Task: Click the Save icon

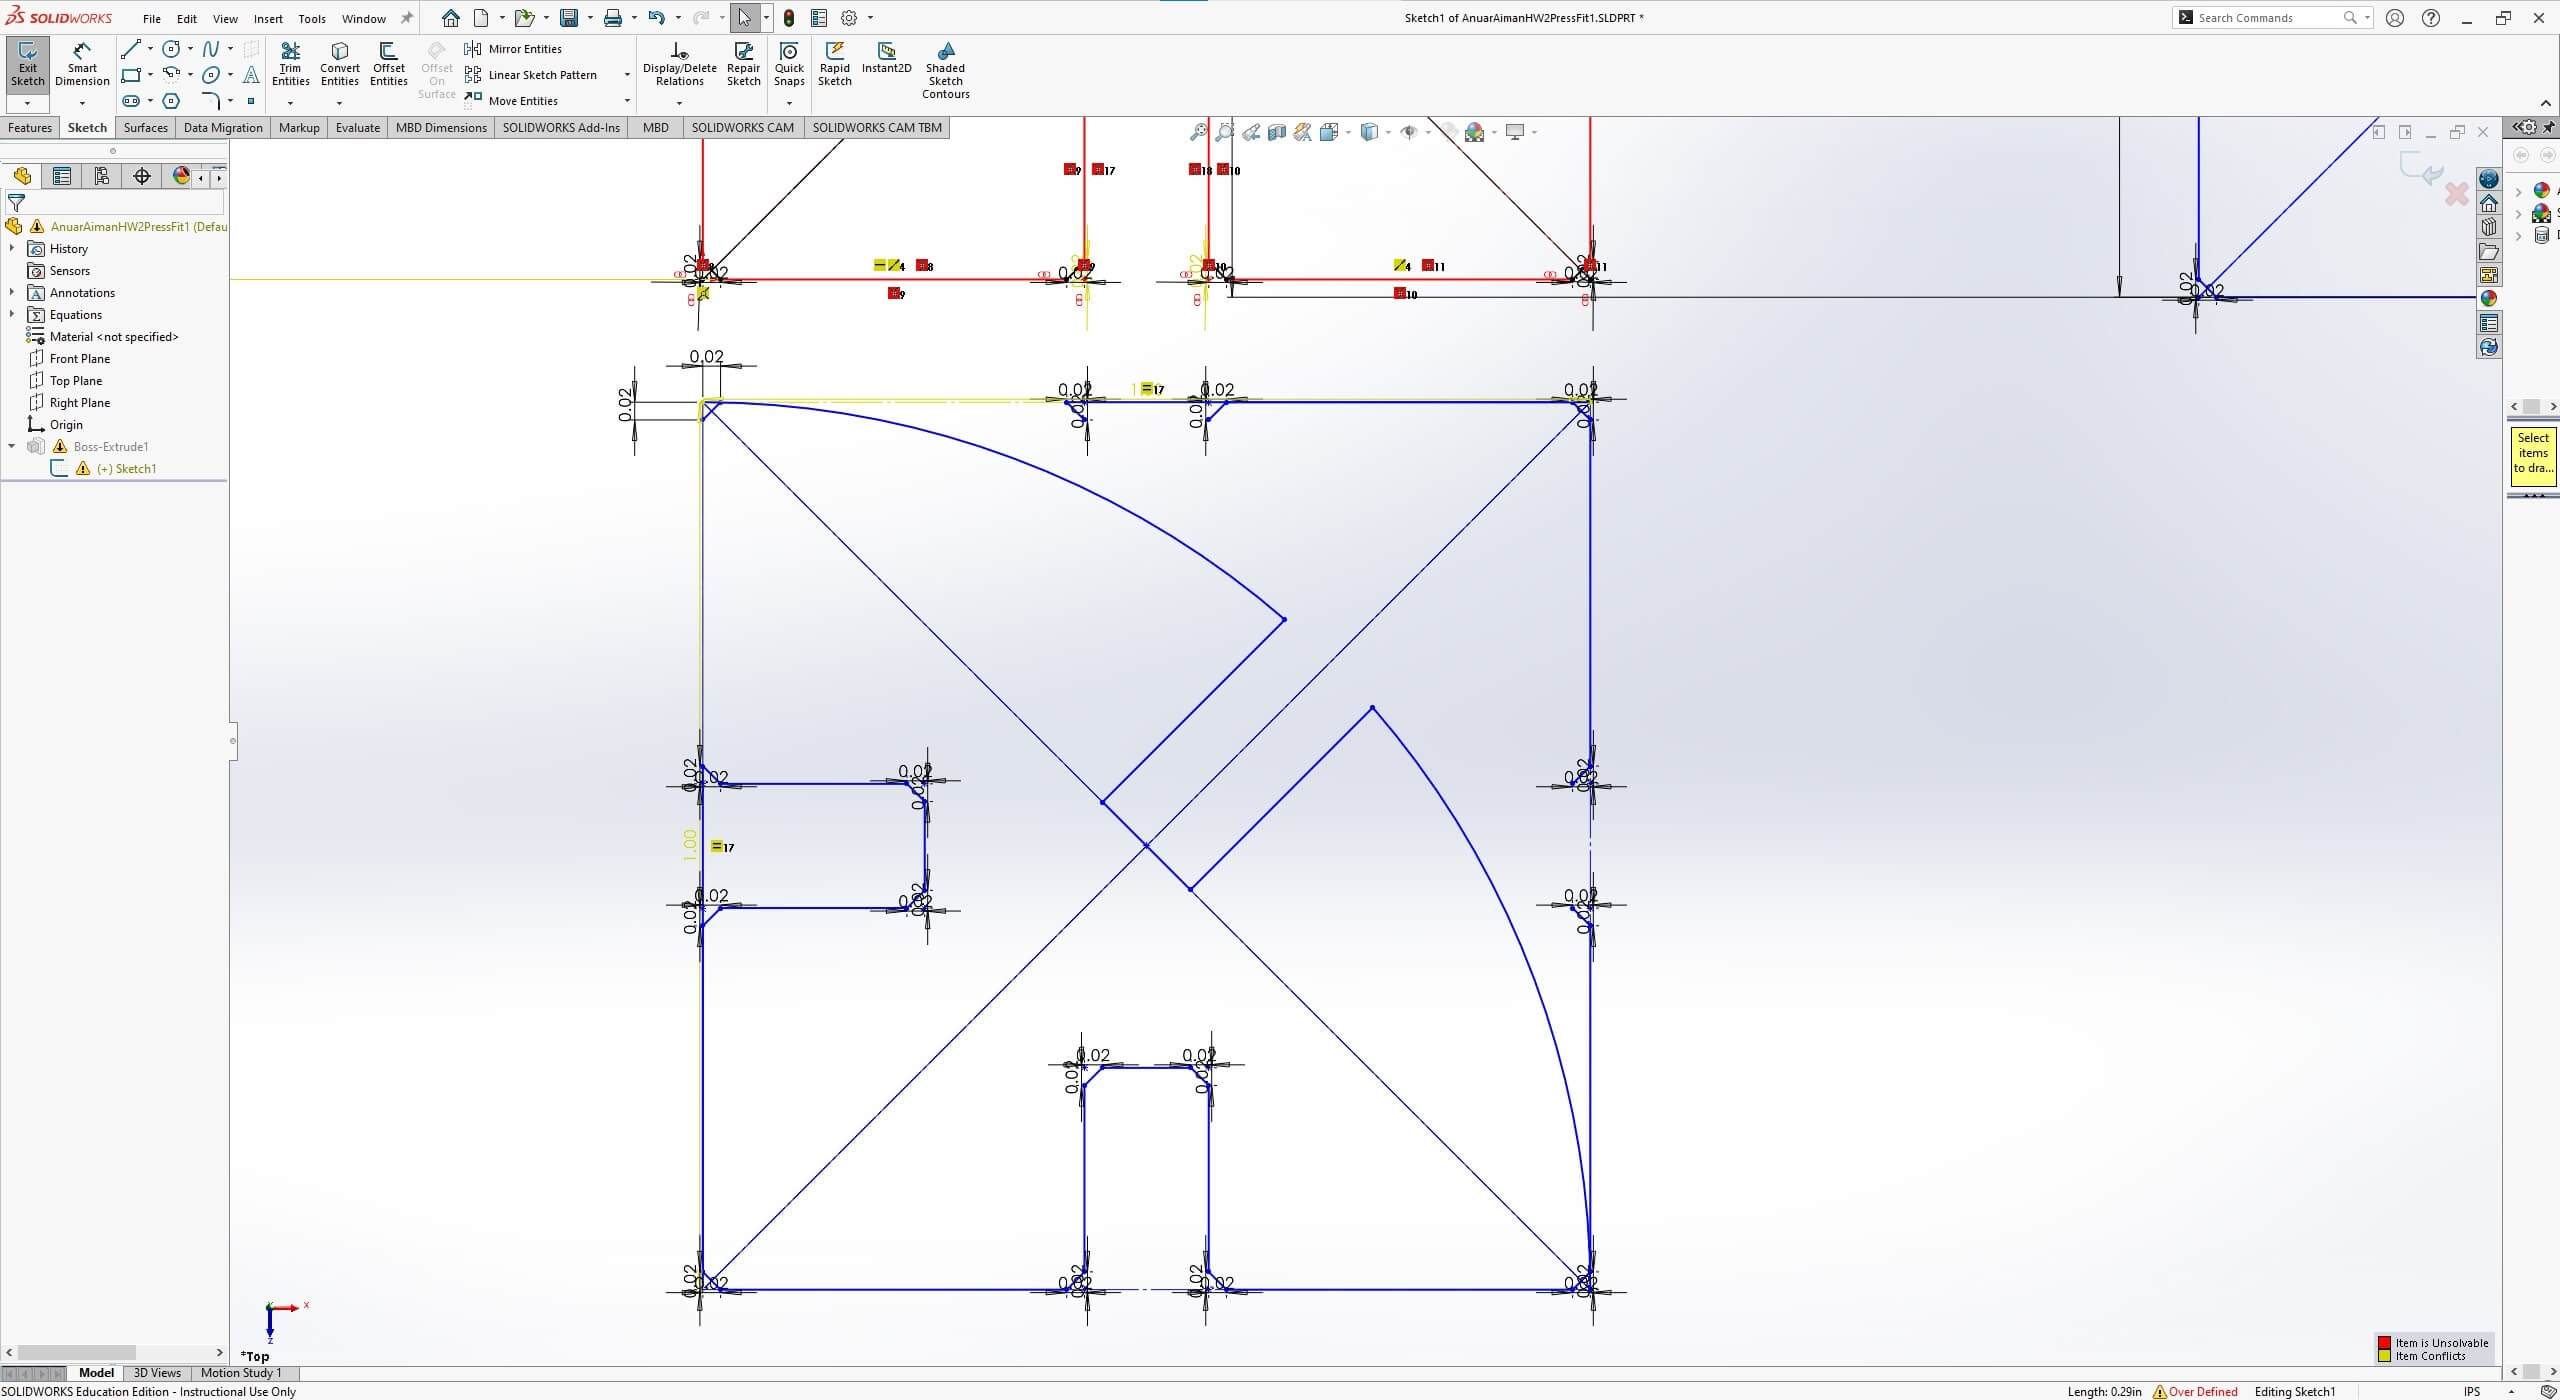Action: click(569, 18)
